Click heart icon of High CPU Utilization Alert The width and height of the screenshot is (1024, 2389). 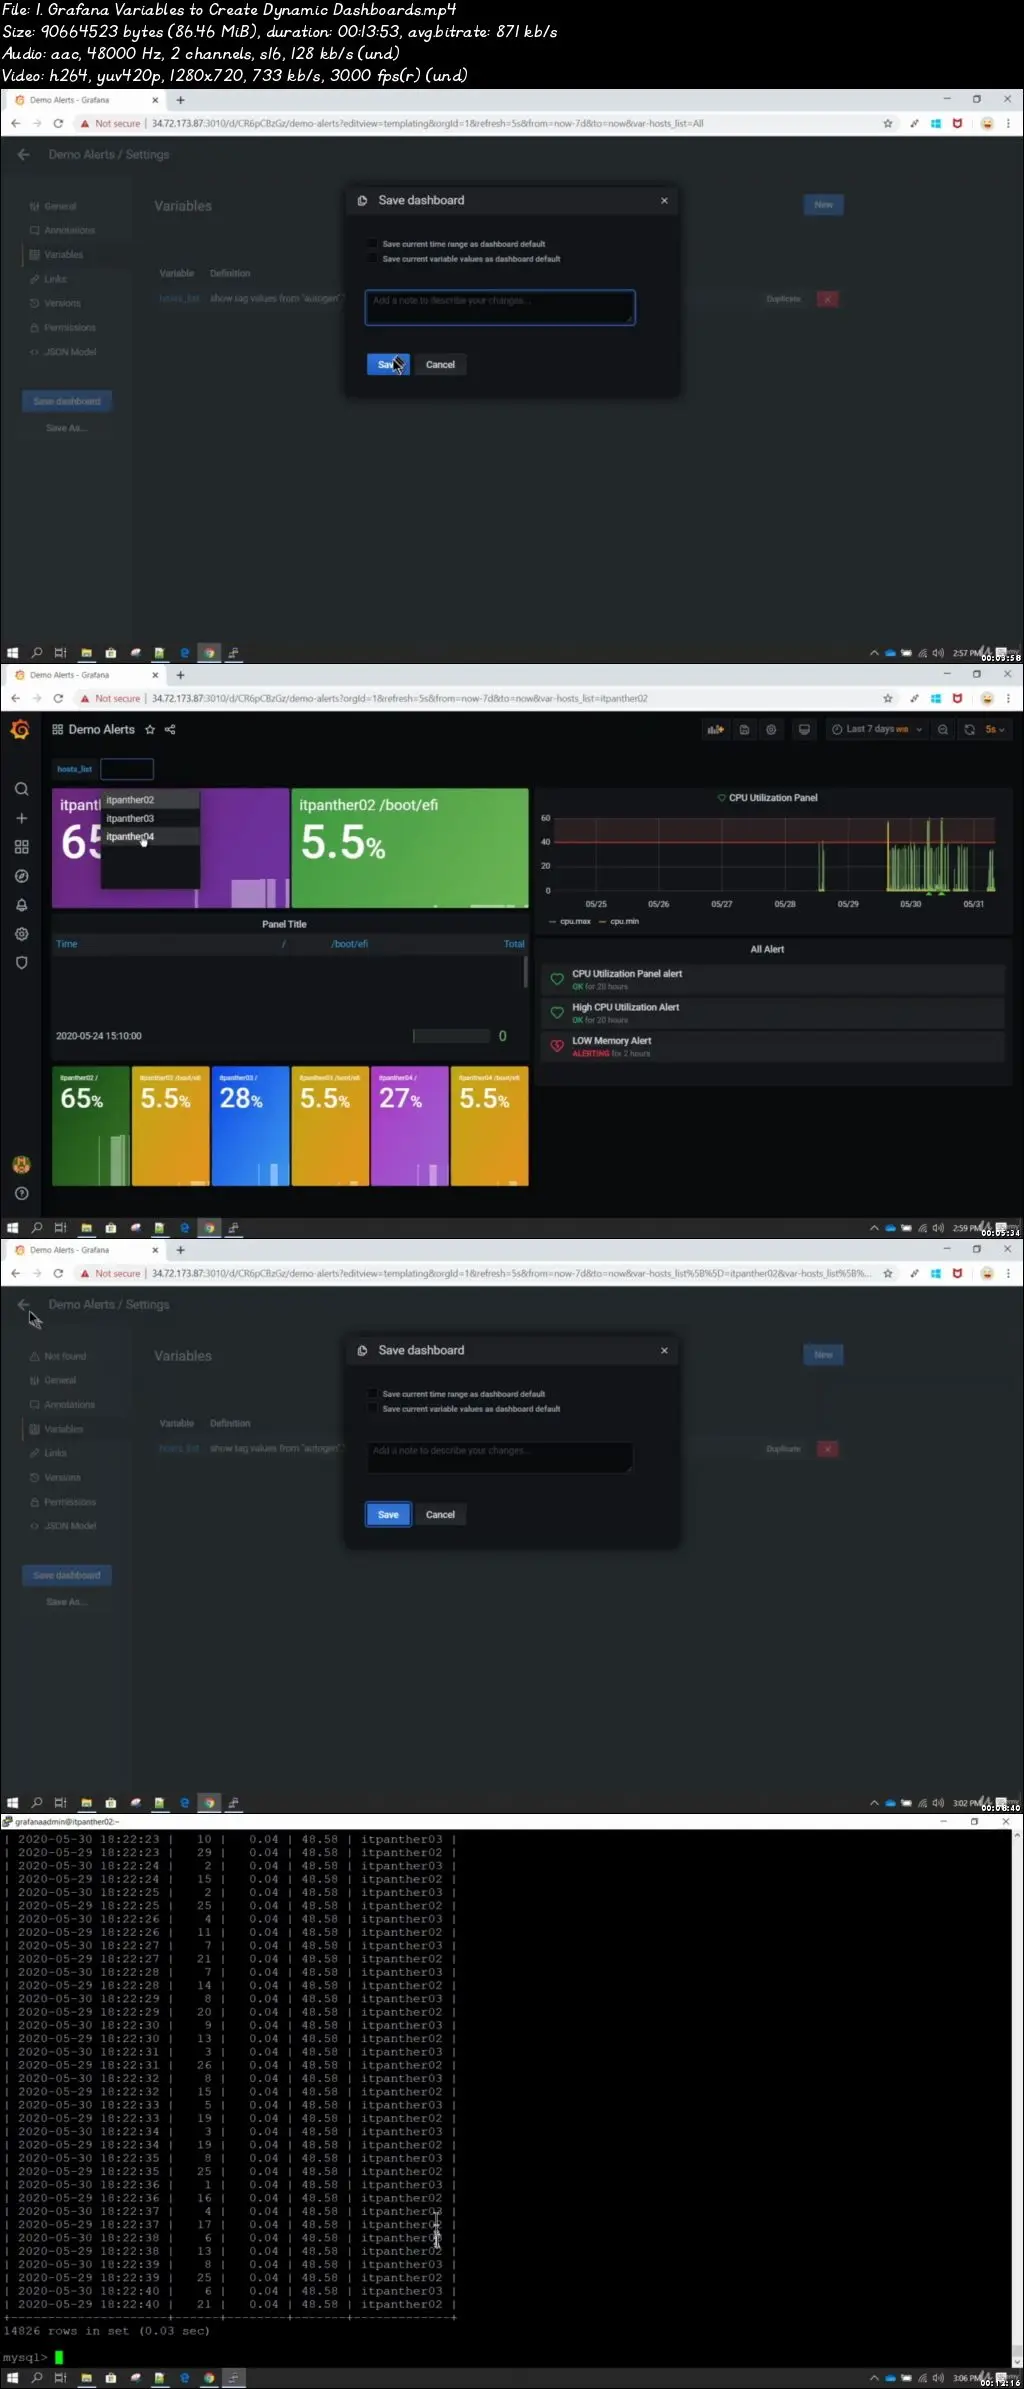coord(557,1013)
